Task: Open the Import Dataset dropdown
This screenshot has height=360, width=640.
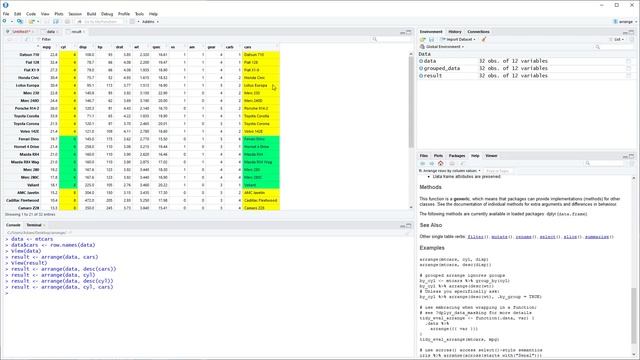Action: (458, 39)
